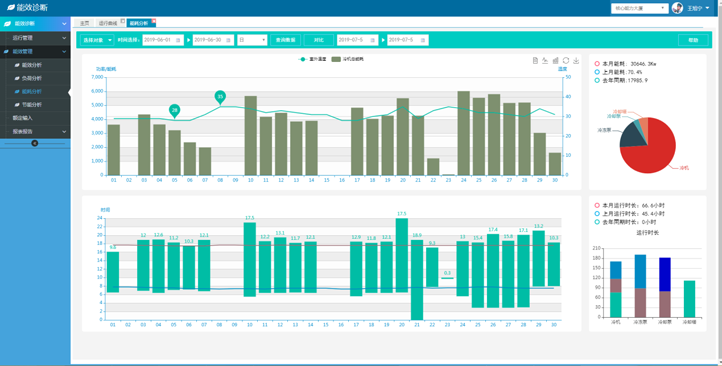Image resolution: width=722 pixels, height=366 pixels.
Task: Download chart as image icon
Action: click(x=576, y=61)
